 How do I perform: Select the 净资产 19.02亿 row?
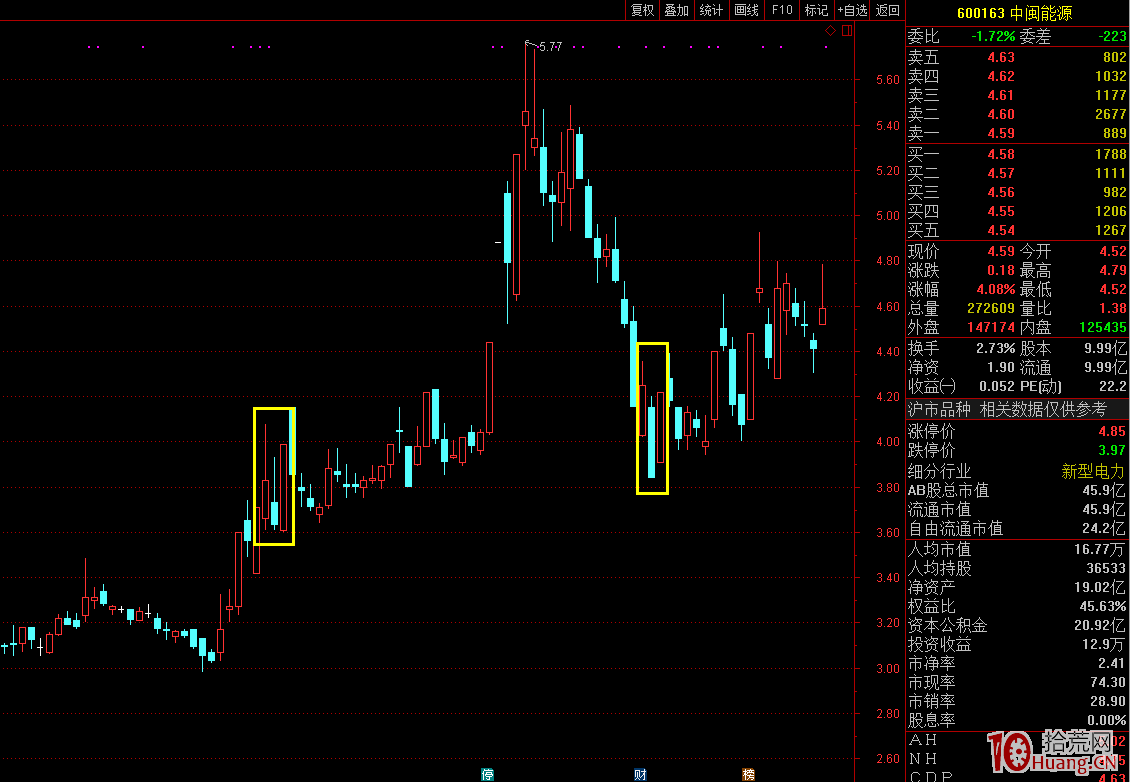(x=1017, y=587)
